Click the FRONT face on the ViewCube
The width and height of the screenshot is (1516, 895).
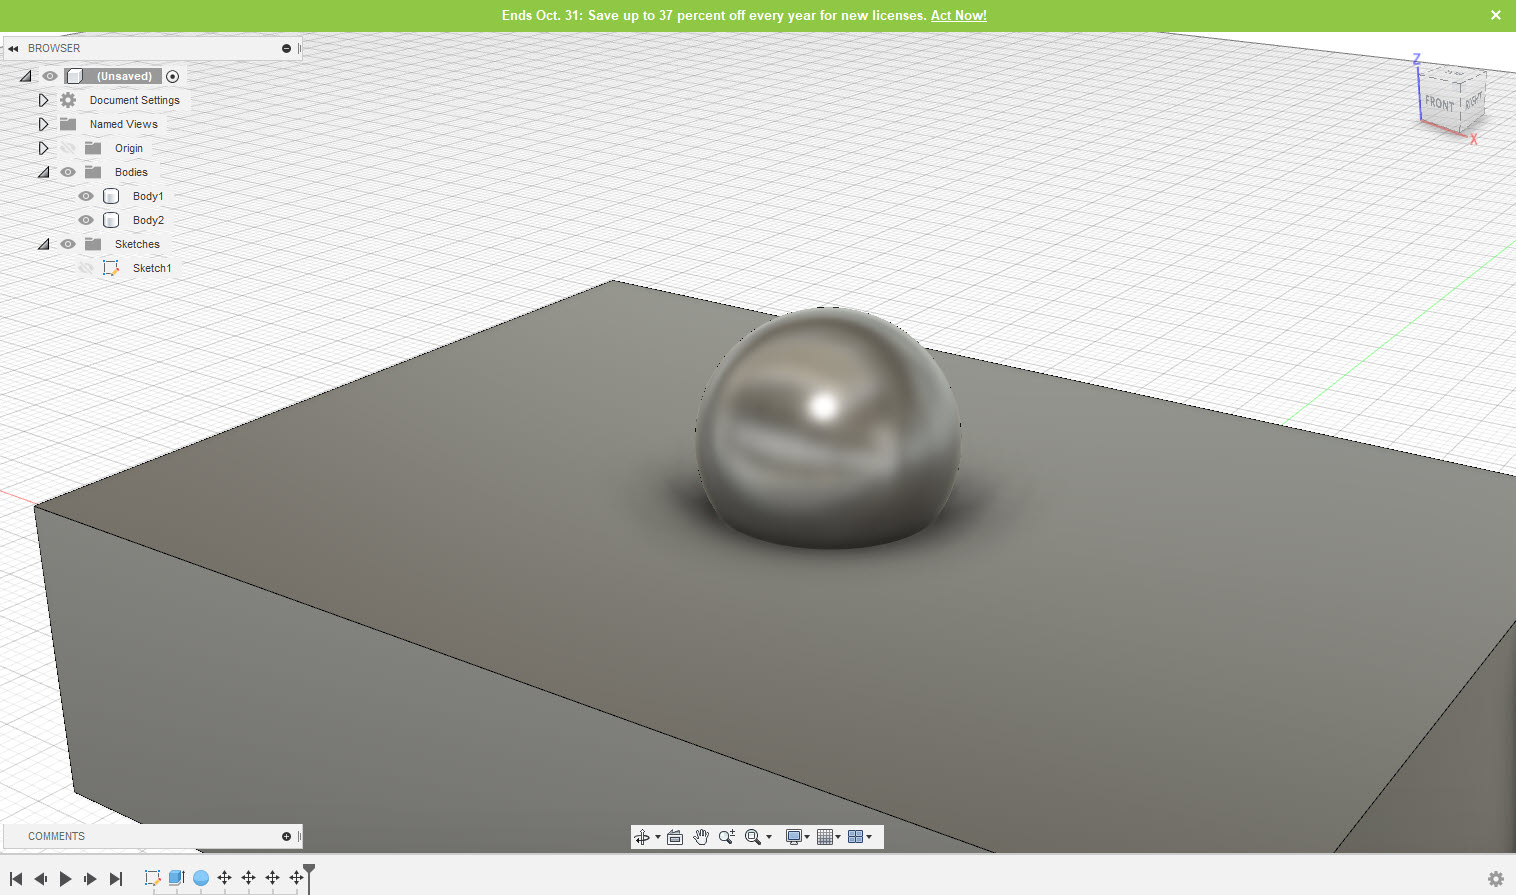point(1438,103)
